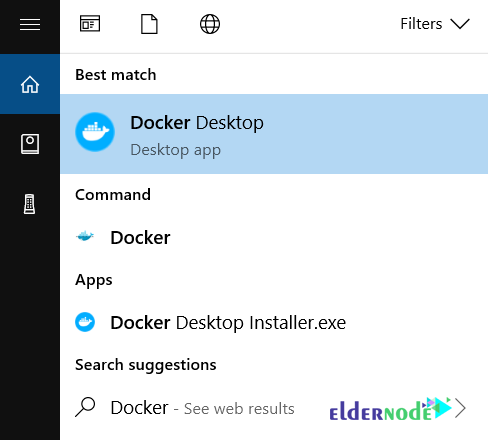Open the devices tower icon in sidebar
The image size is (488, 440).
[29, 204]
